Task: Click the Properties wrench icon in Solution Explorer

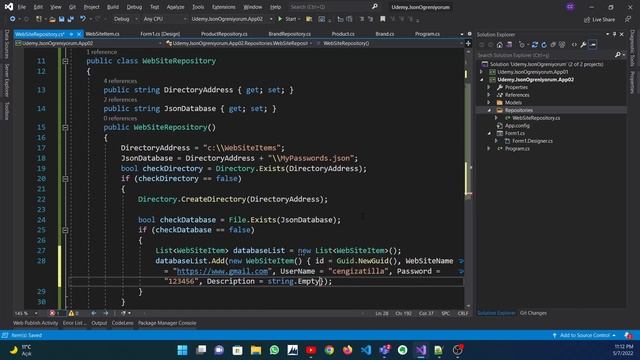Action: pyautogui.click(x=584, y=45)
